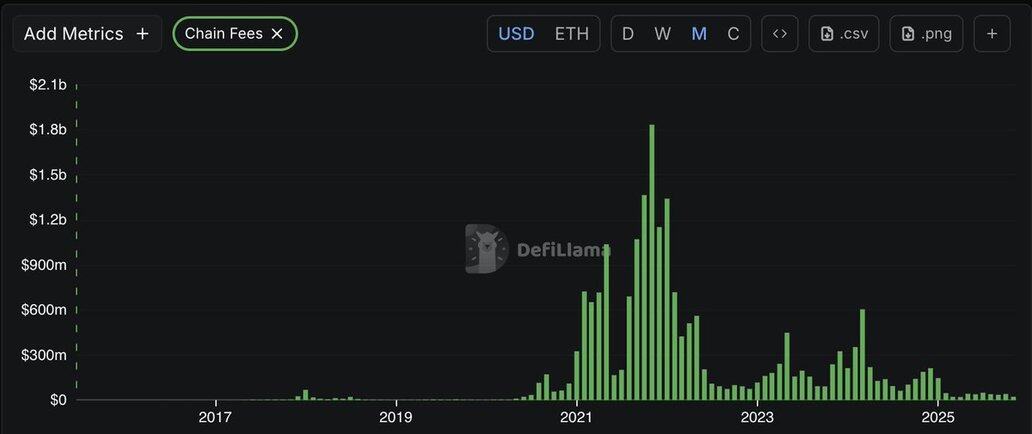Viewport: 1032px width, 434px height.
Task: Click the $2.1b y-axis label
Action: 48,85
